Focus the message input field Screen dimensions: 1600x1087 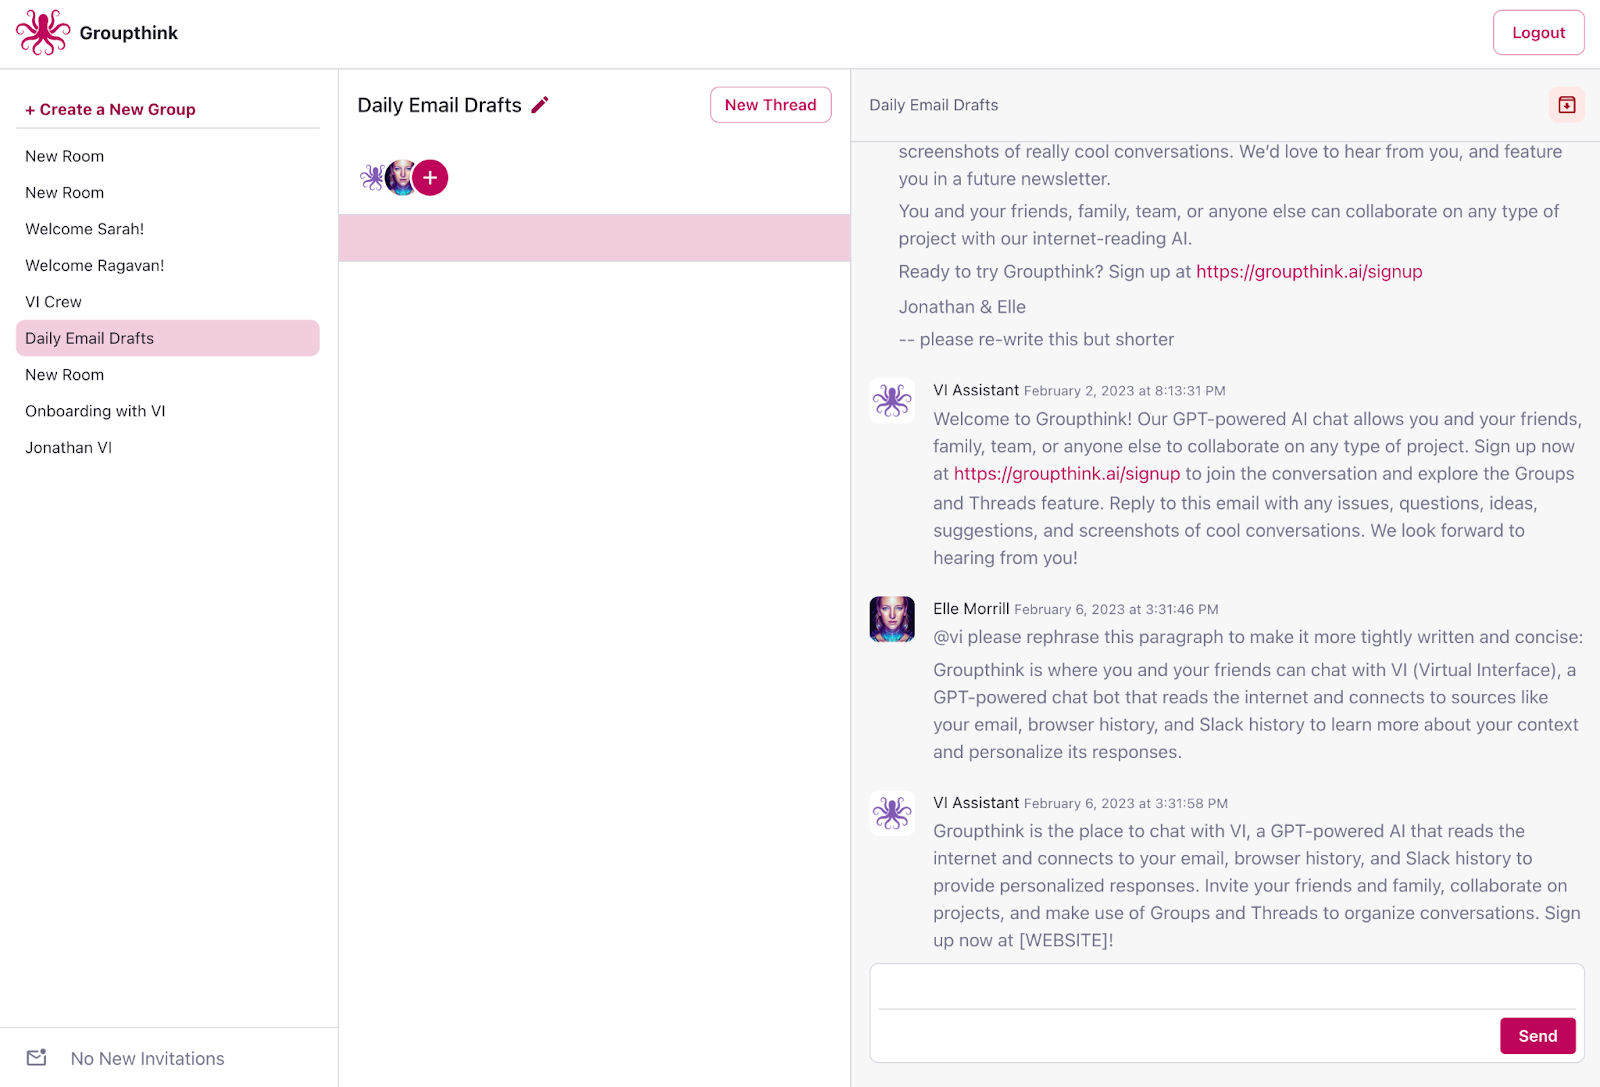(x=1227, y=987)
